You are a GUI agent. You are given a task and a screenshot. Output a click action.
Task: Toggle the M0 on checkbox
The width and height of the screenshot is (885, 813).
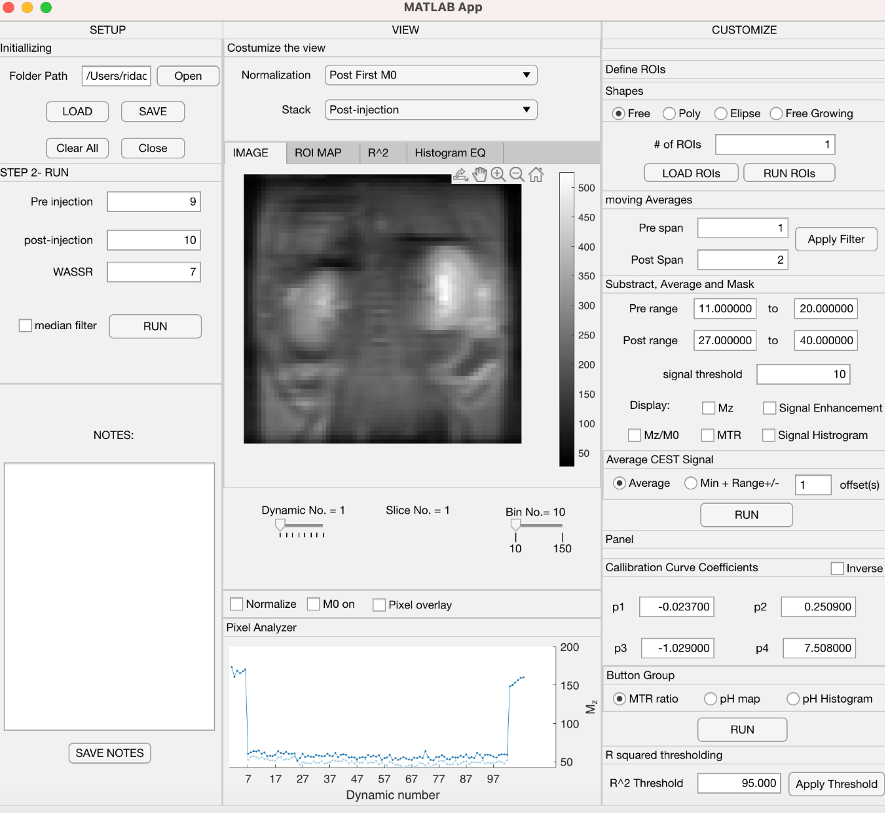pyautogui.click(x=313, y=604)
